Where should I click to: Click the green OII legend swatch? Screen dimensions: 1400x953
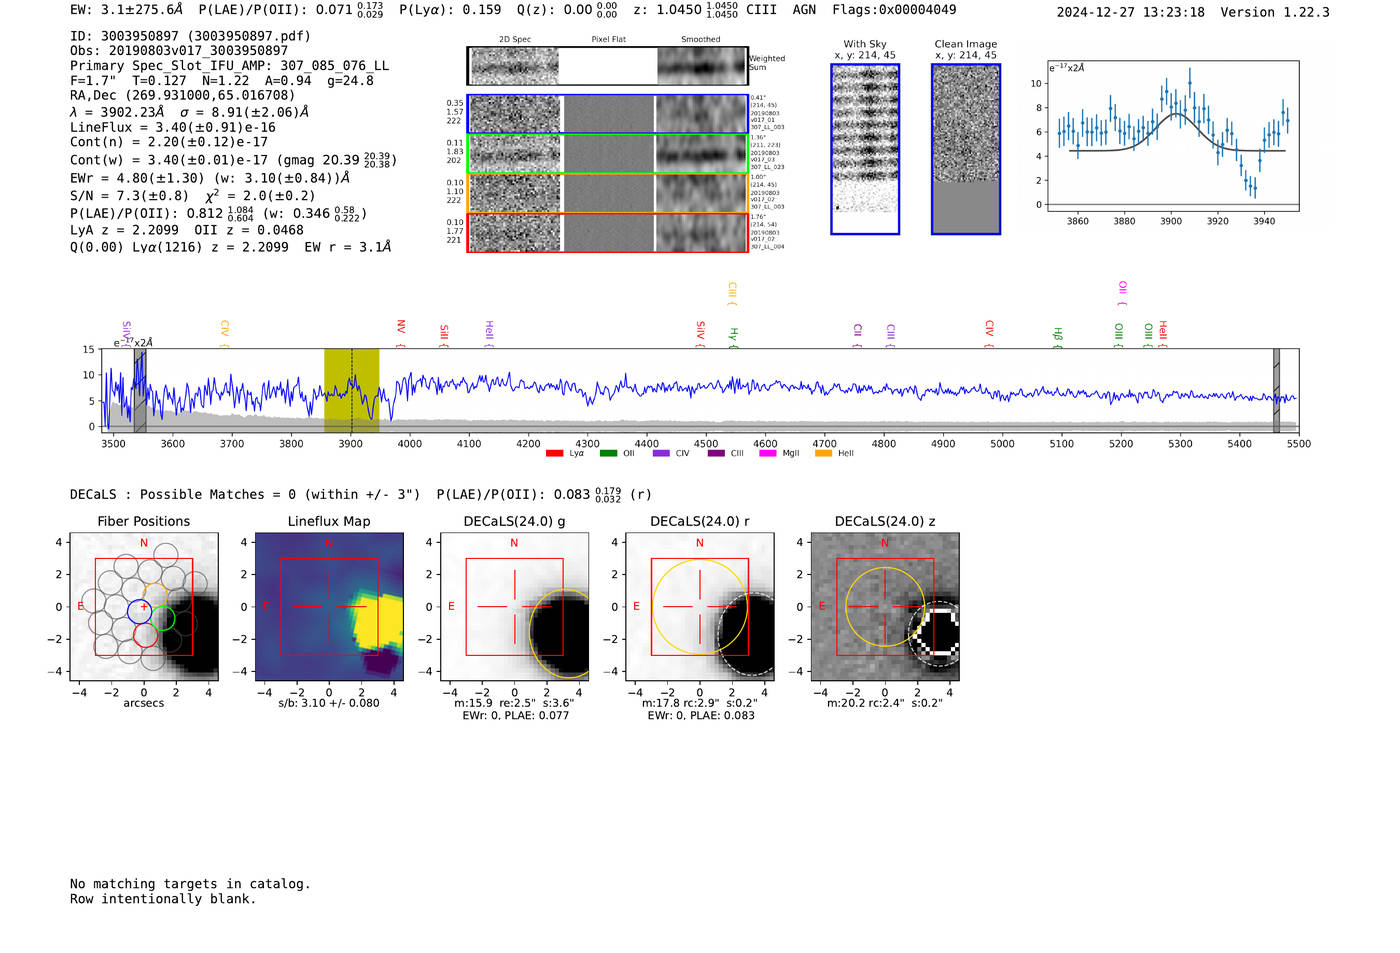point(608,454)
